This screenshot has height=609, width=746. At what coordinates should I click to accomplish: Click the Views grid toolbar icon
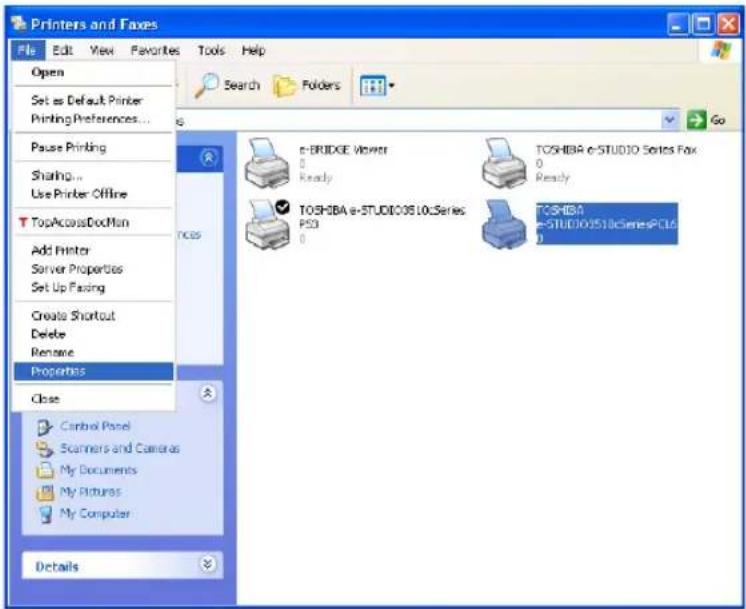[373, 86]
